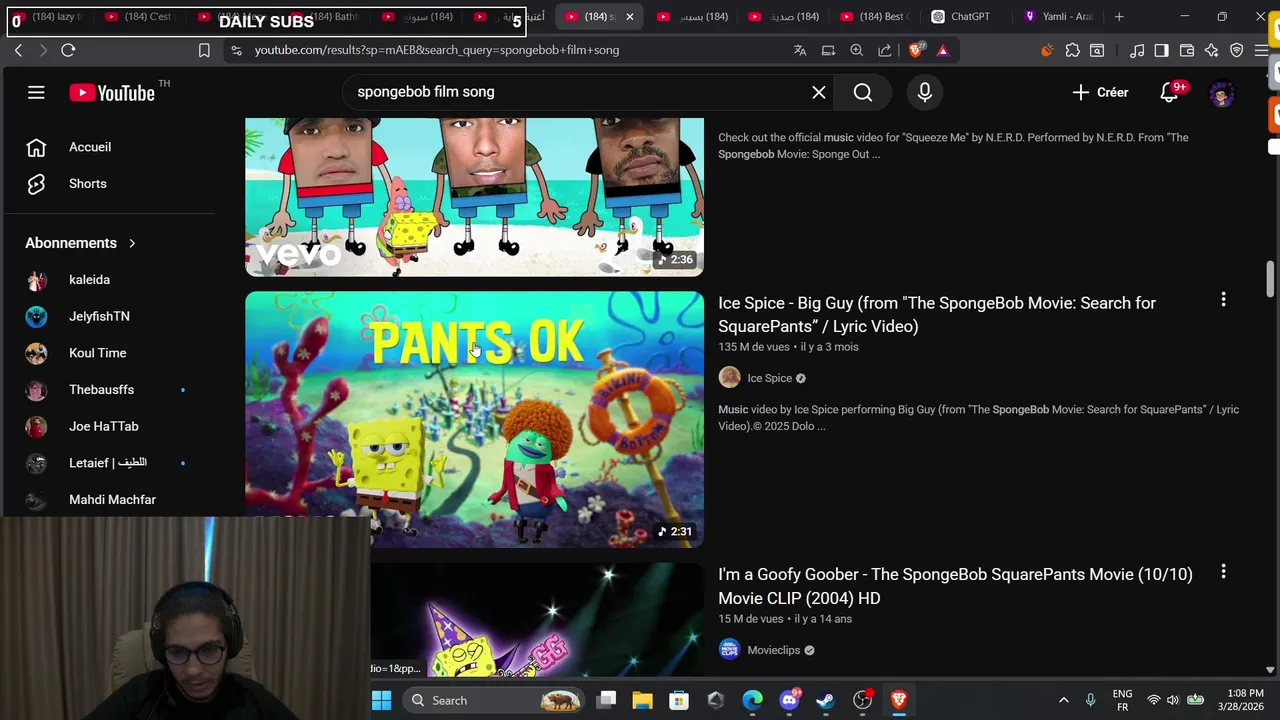Open Brave Wallet icon

pyautogui.click(x=1187, y=50)
